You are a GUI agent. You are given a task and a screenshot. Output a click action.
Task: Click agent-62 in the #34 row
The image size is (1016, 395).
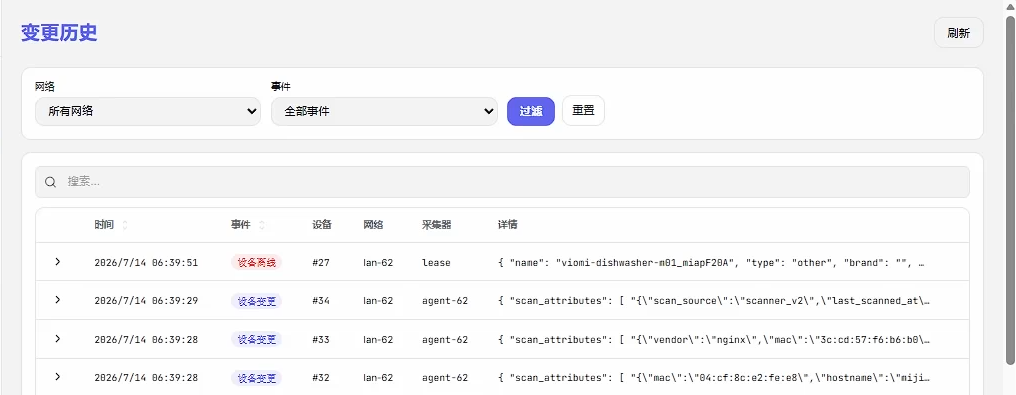coord(444,301)
